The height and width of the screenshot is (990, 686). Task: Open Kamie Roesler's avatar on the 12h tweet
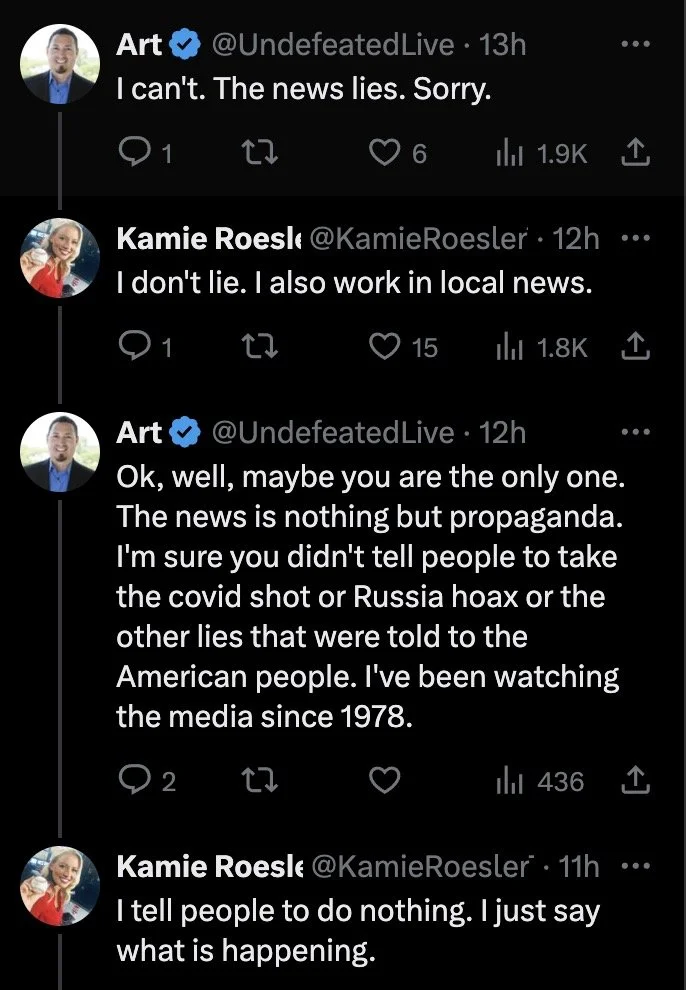click(x=60, y=258)
